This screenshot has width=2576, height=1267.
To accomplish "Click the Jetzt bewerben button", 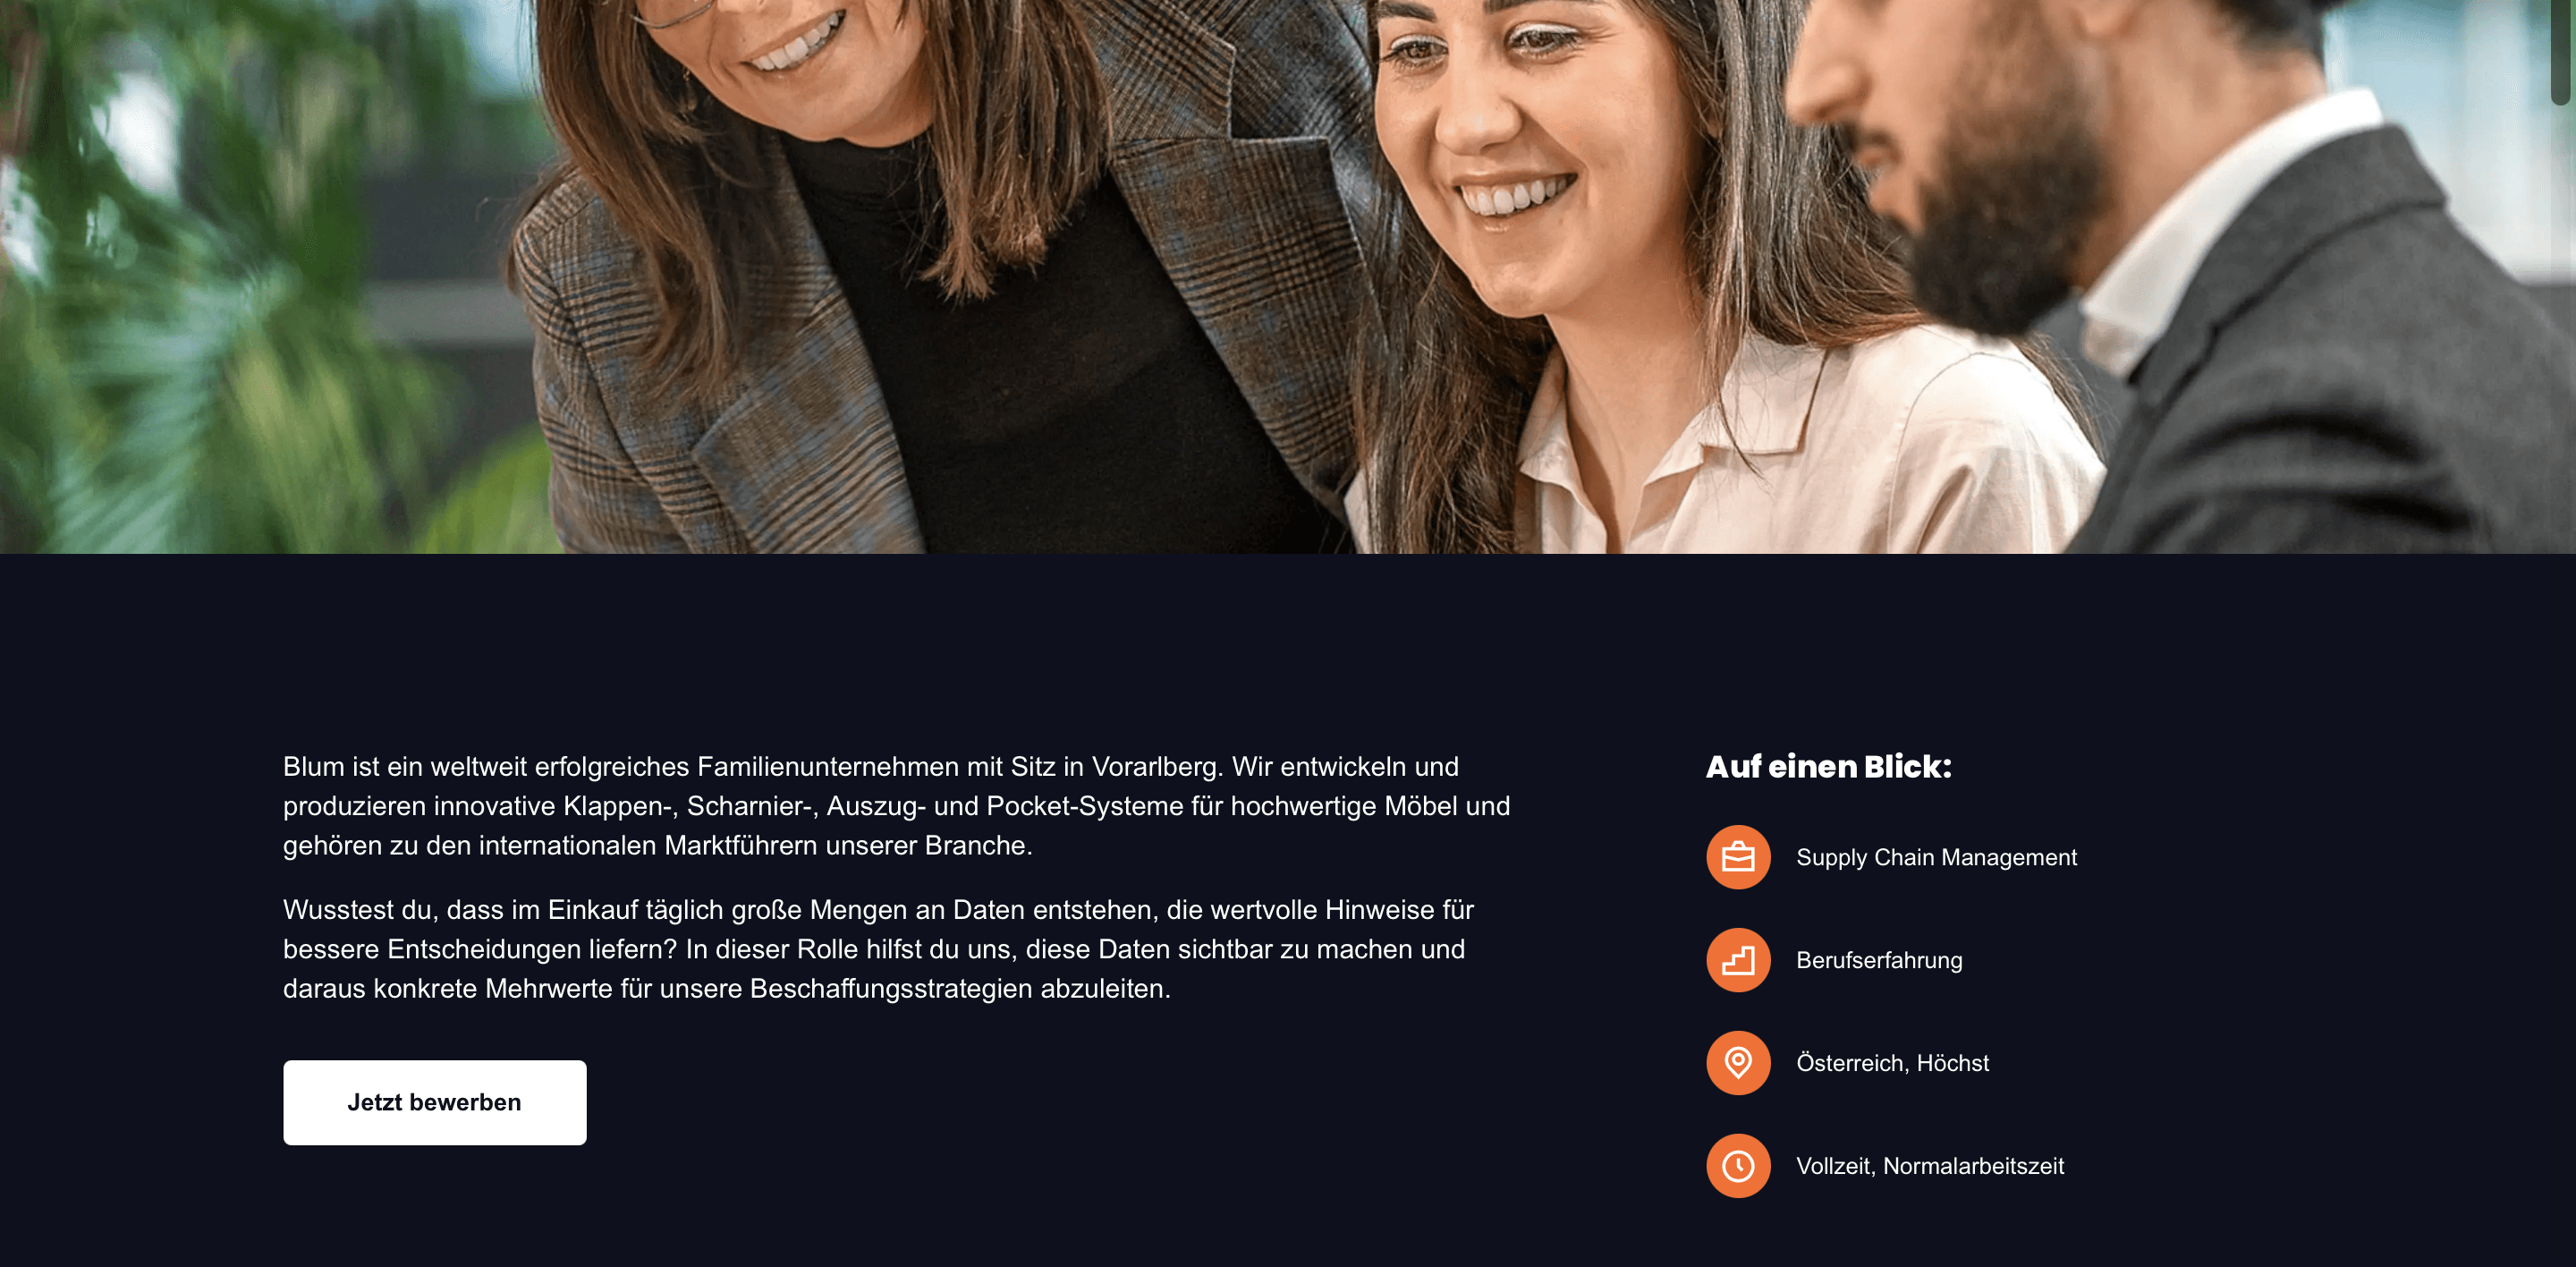I will pyautogui.click(x=435, y=1103).
